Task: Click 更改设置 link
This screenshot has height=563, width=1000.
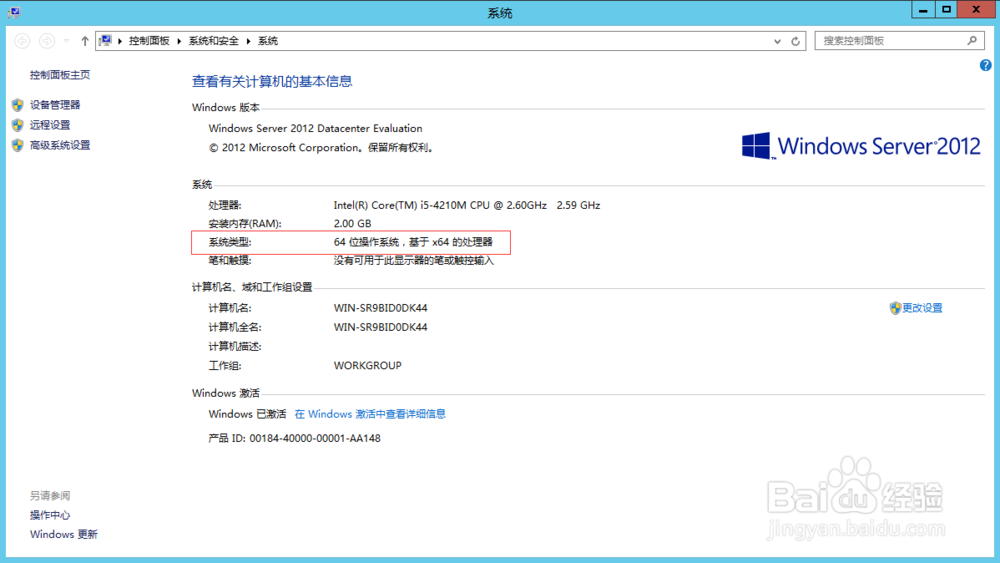Action: (x=922, y=308)
